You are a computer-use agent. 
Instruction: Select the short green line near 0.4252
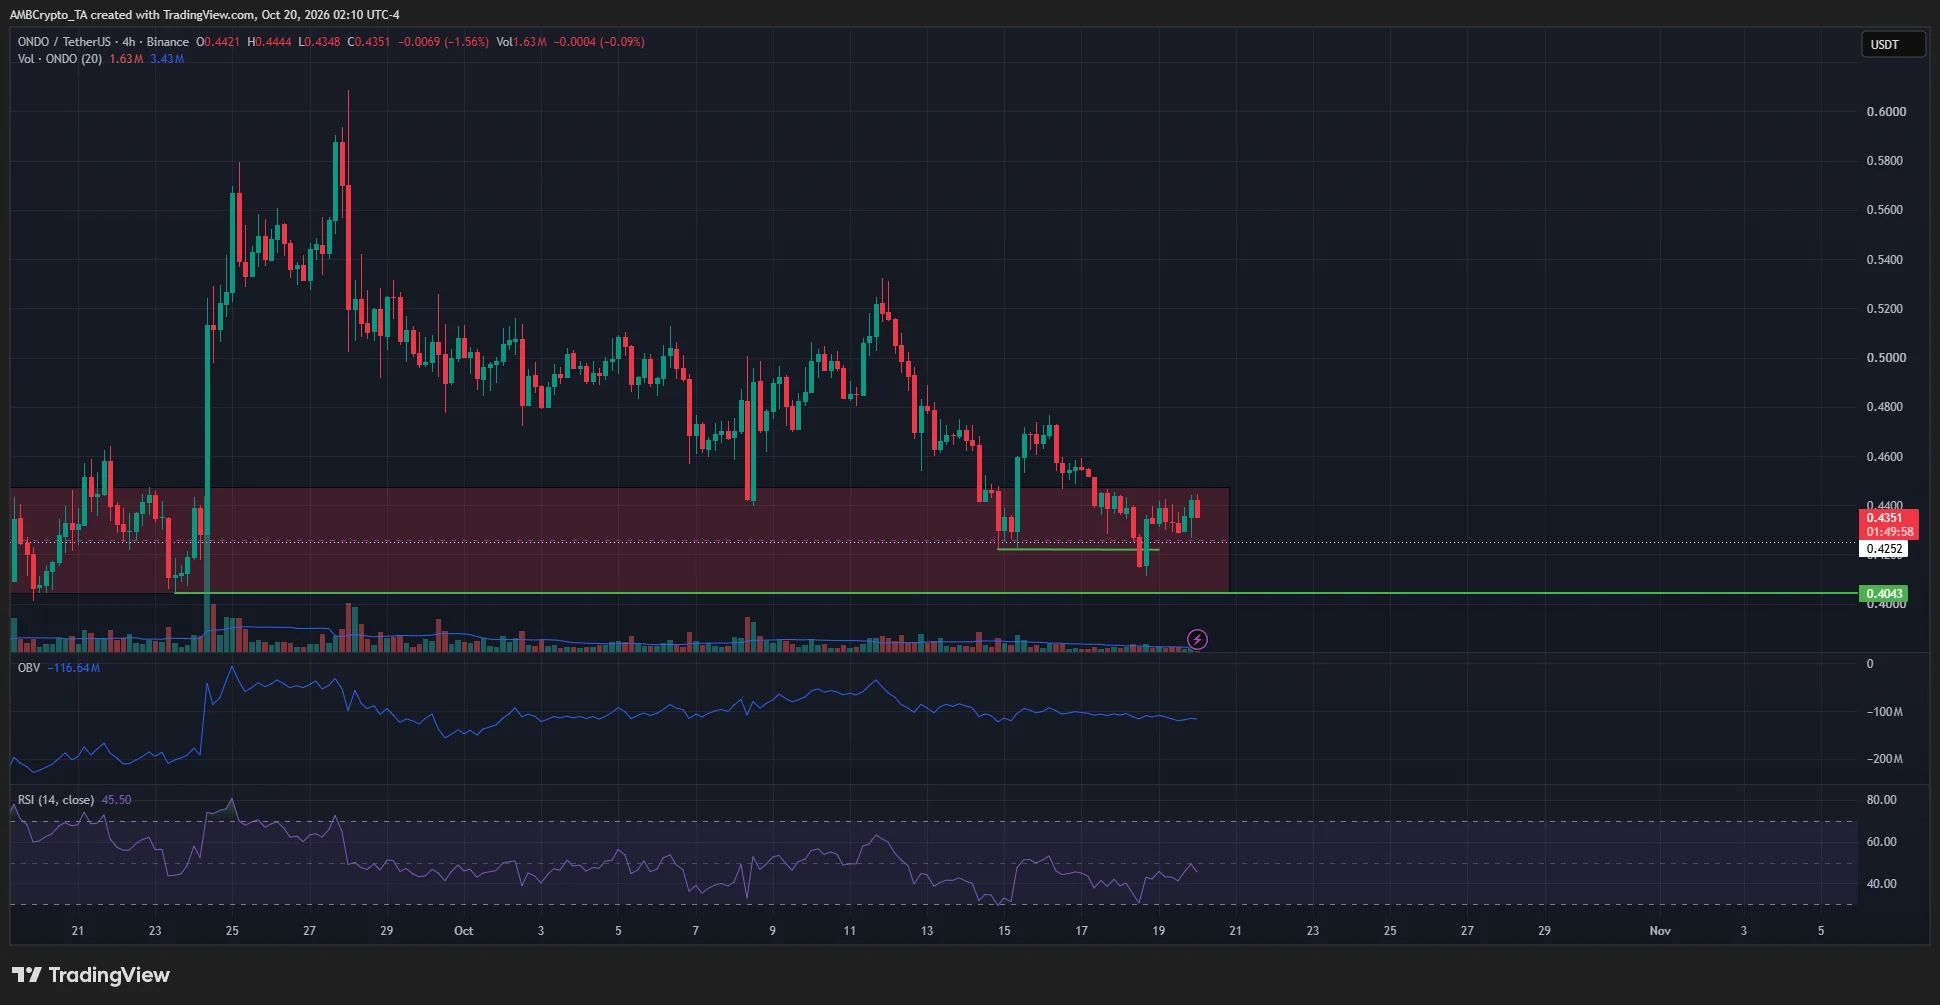point(1078,549)
